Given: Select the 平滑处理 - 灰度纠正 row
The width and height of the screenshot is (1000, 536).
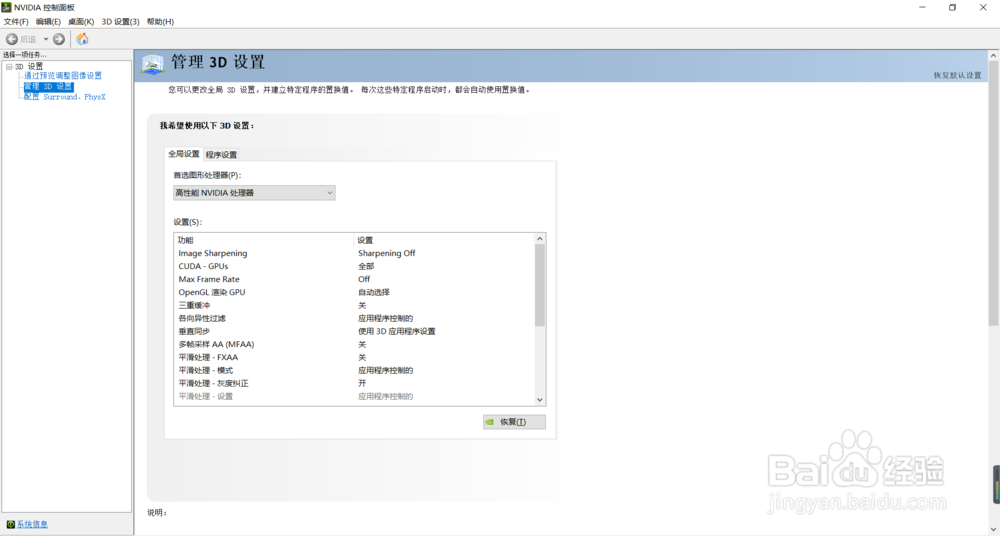Looking at the screenshot, I should click(355, 383).
